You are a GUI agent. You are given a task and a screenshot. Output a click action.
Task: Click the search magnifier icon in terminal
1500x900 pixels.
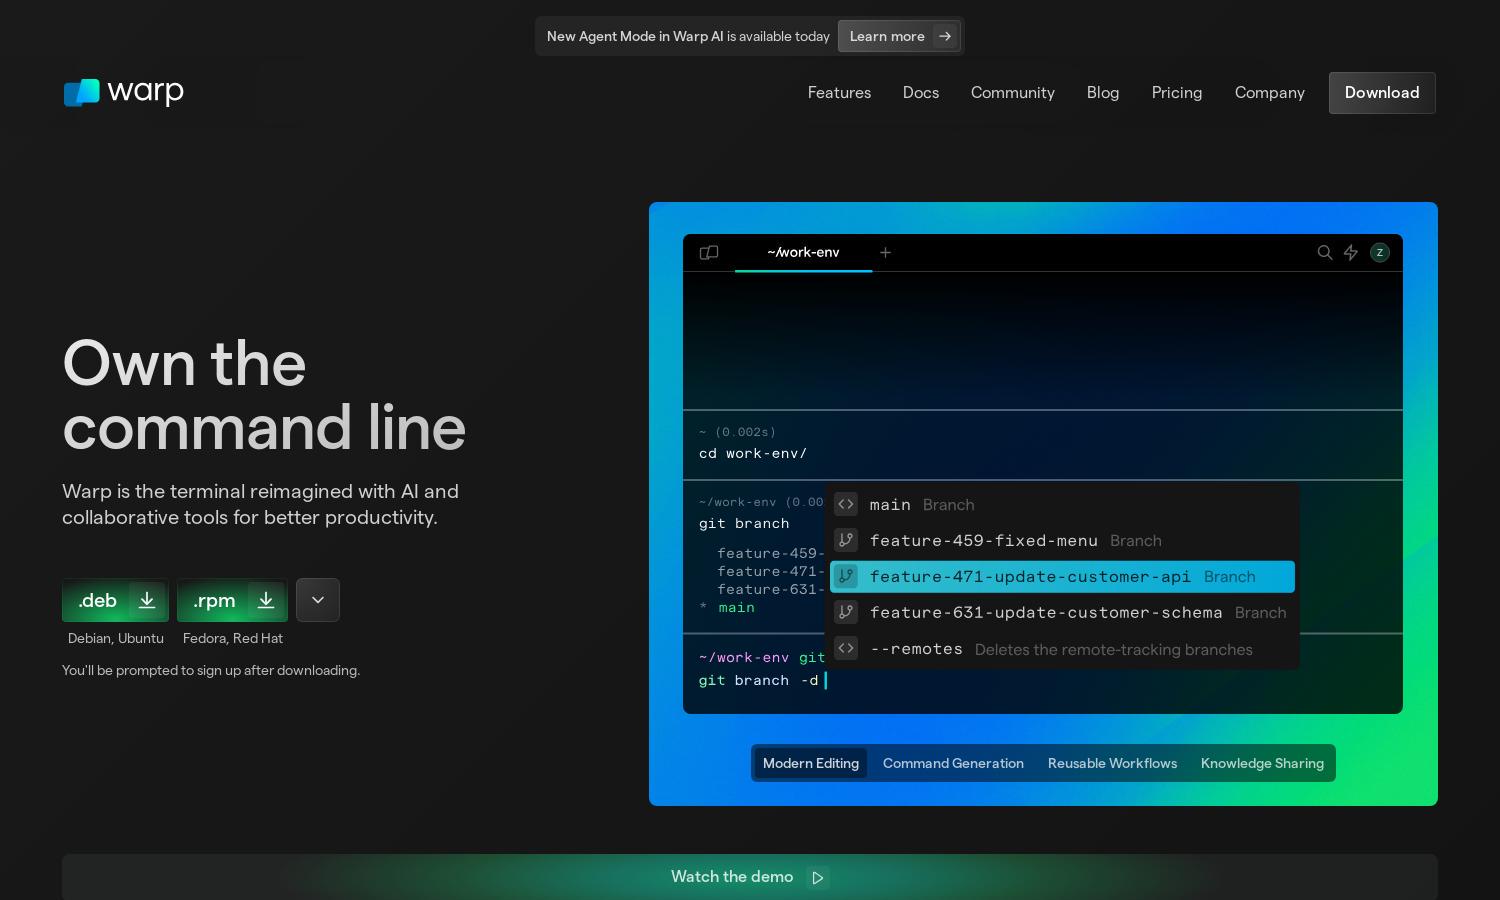click(x=1325, y=253)
